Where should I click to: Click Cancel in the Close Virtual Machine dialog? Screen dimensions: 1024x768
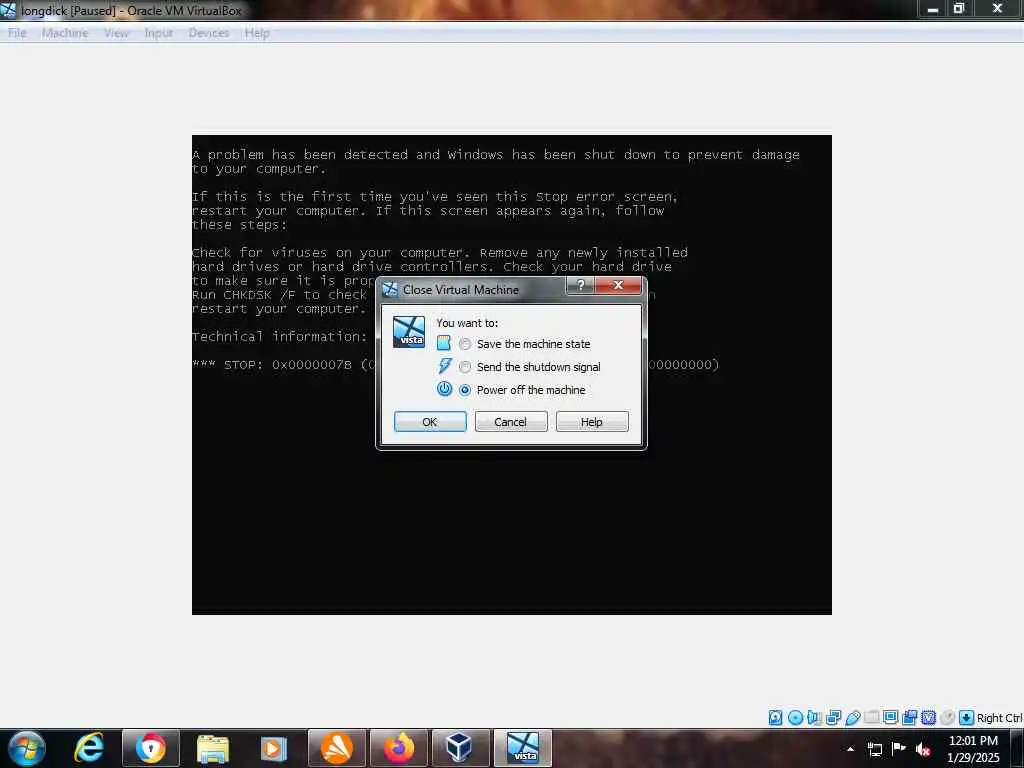coord(511,422)
